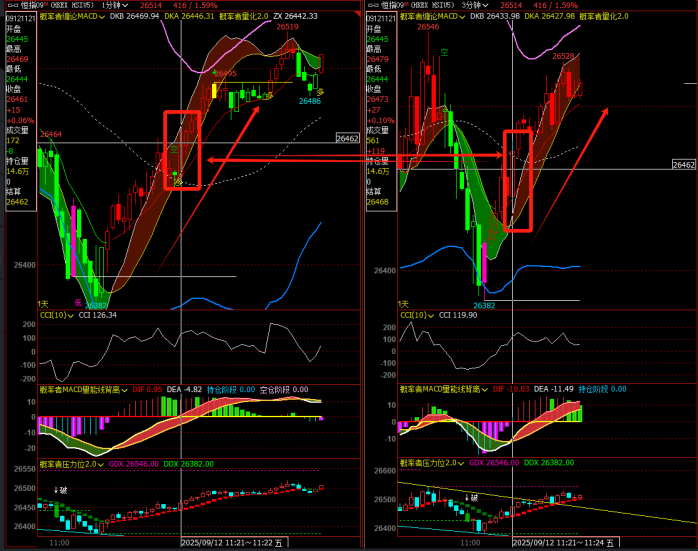Click 概率者量化2.0 label in right chart
Screen dimensions: 698x551
[597, 17]
